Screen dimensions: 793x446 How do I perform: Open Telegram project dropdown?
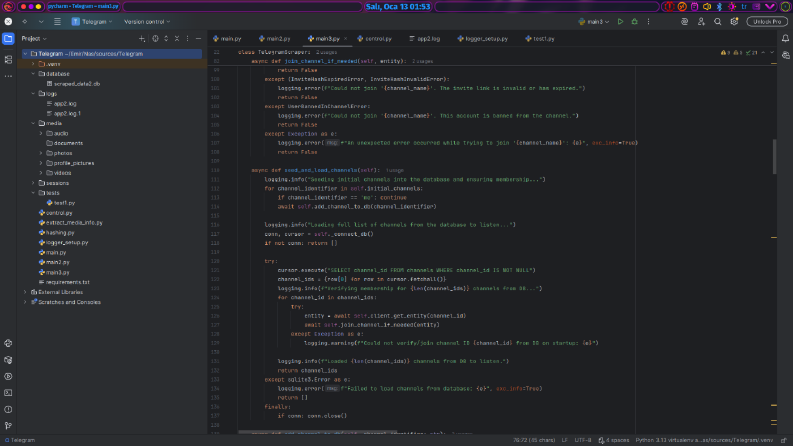click(93, 22)
